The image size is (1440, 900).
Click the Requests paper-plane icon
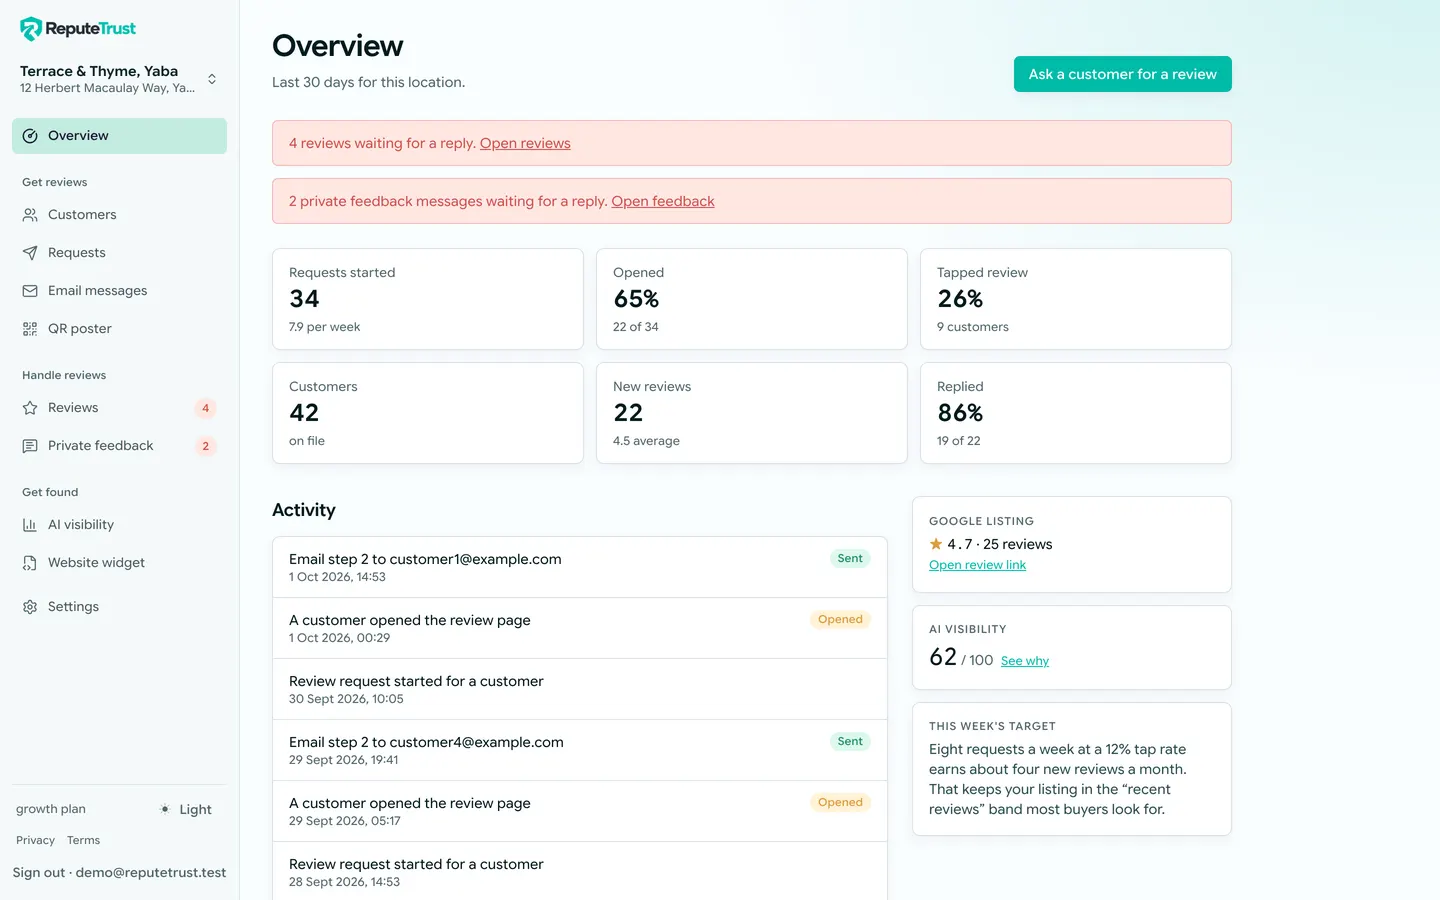point(30,253)
